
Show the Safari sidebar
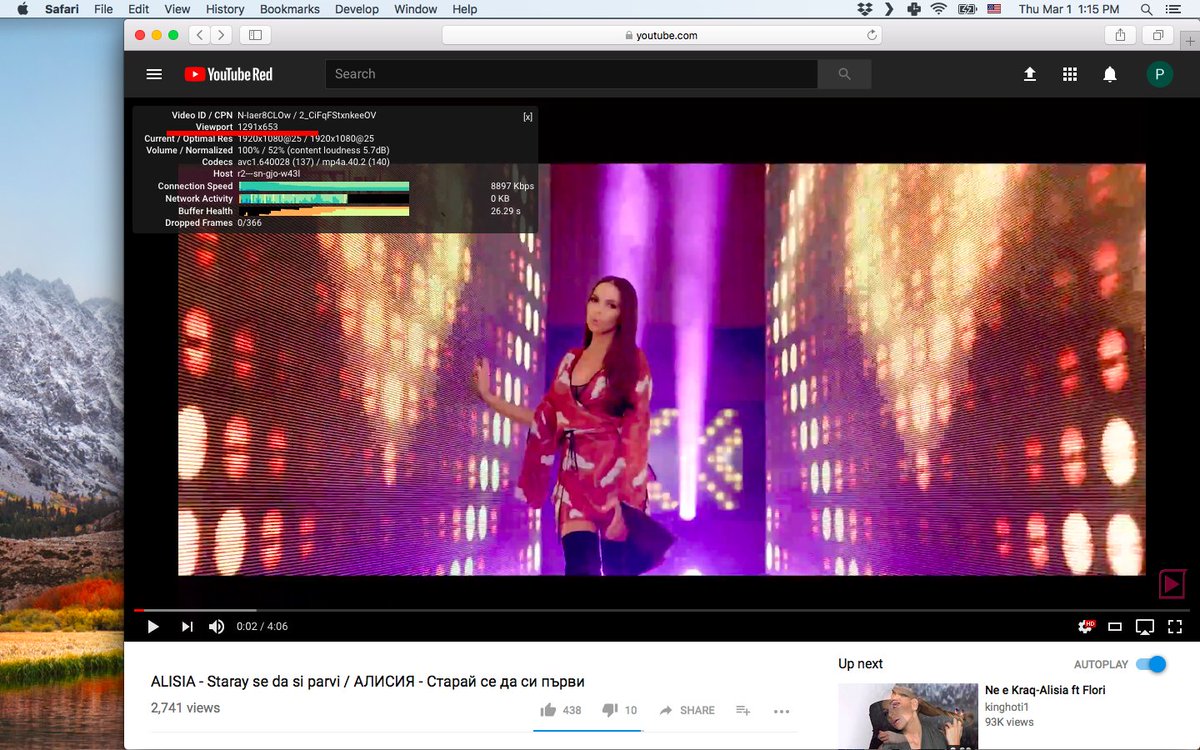tap(255, 35)
